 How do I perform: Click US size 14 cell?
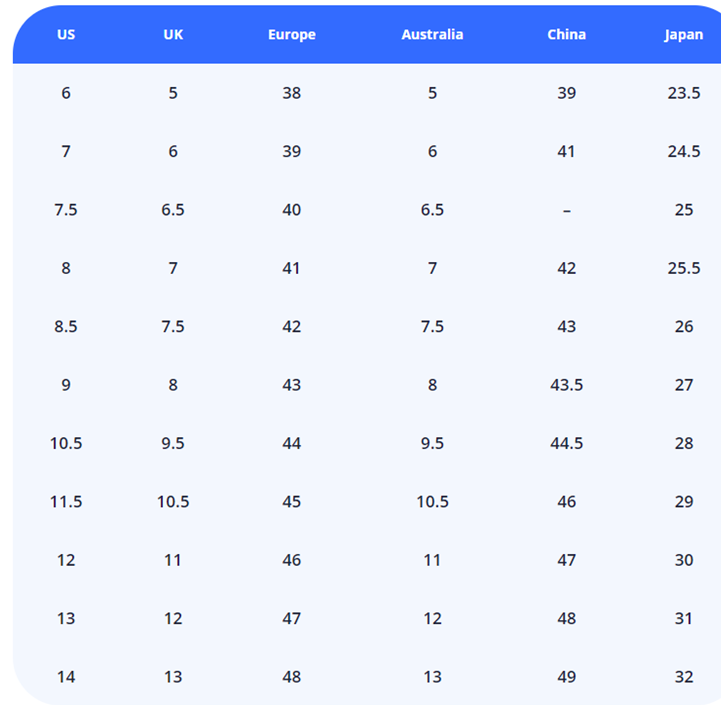66,677
